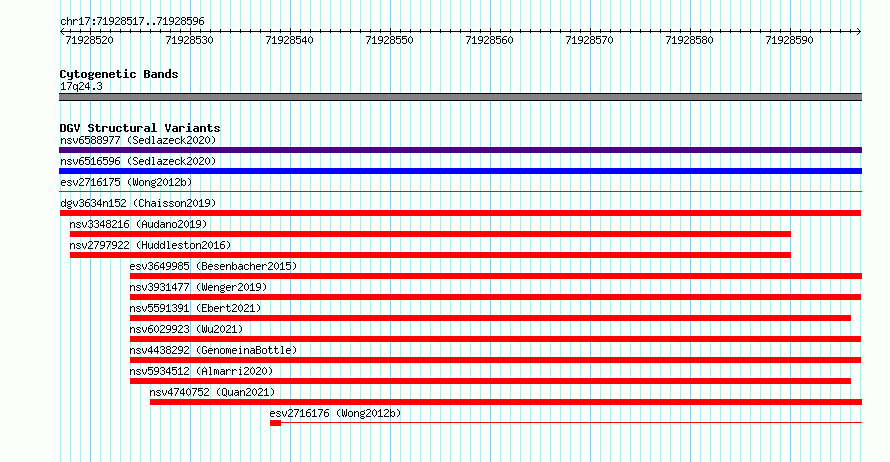Click ruler position 71928520
The image size is (890, 462).
click(90, 40)
